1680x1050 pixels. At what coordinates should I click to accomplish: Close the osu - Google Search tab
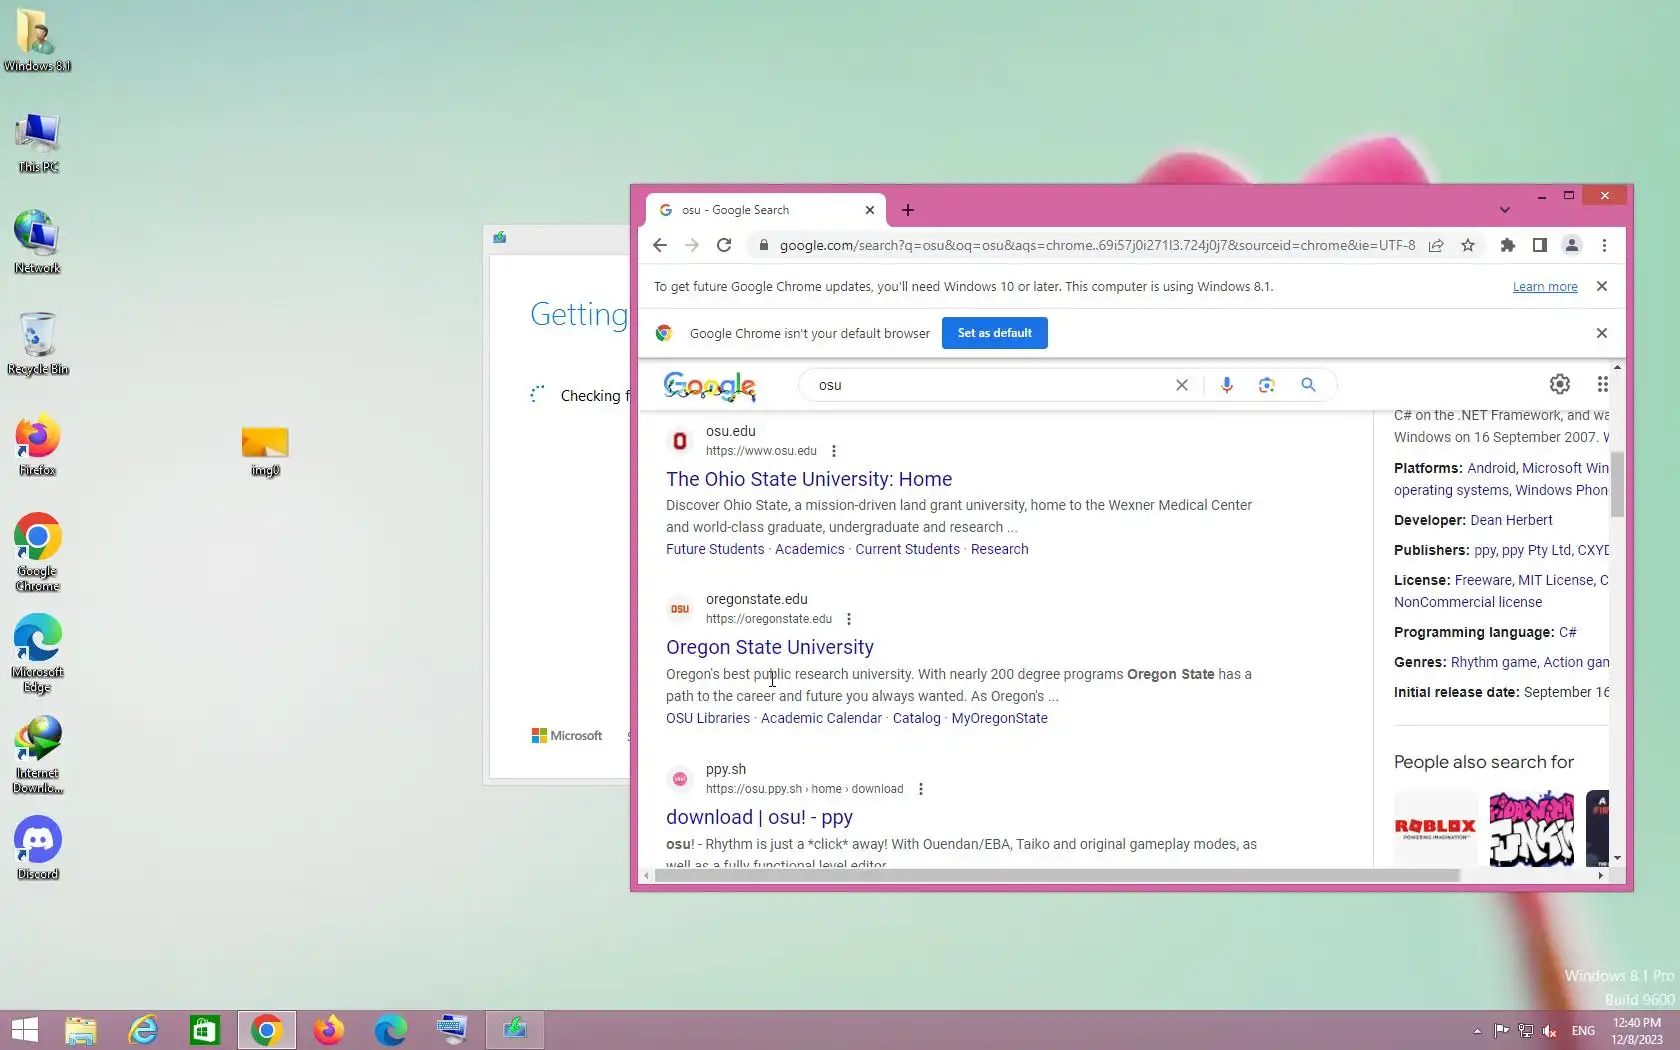tap(870, 210)
